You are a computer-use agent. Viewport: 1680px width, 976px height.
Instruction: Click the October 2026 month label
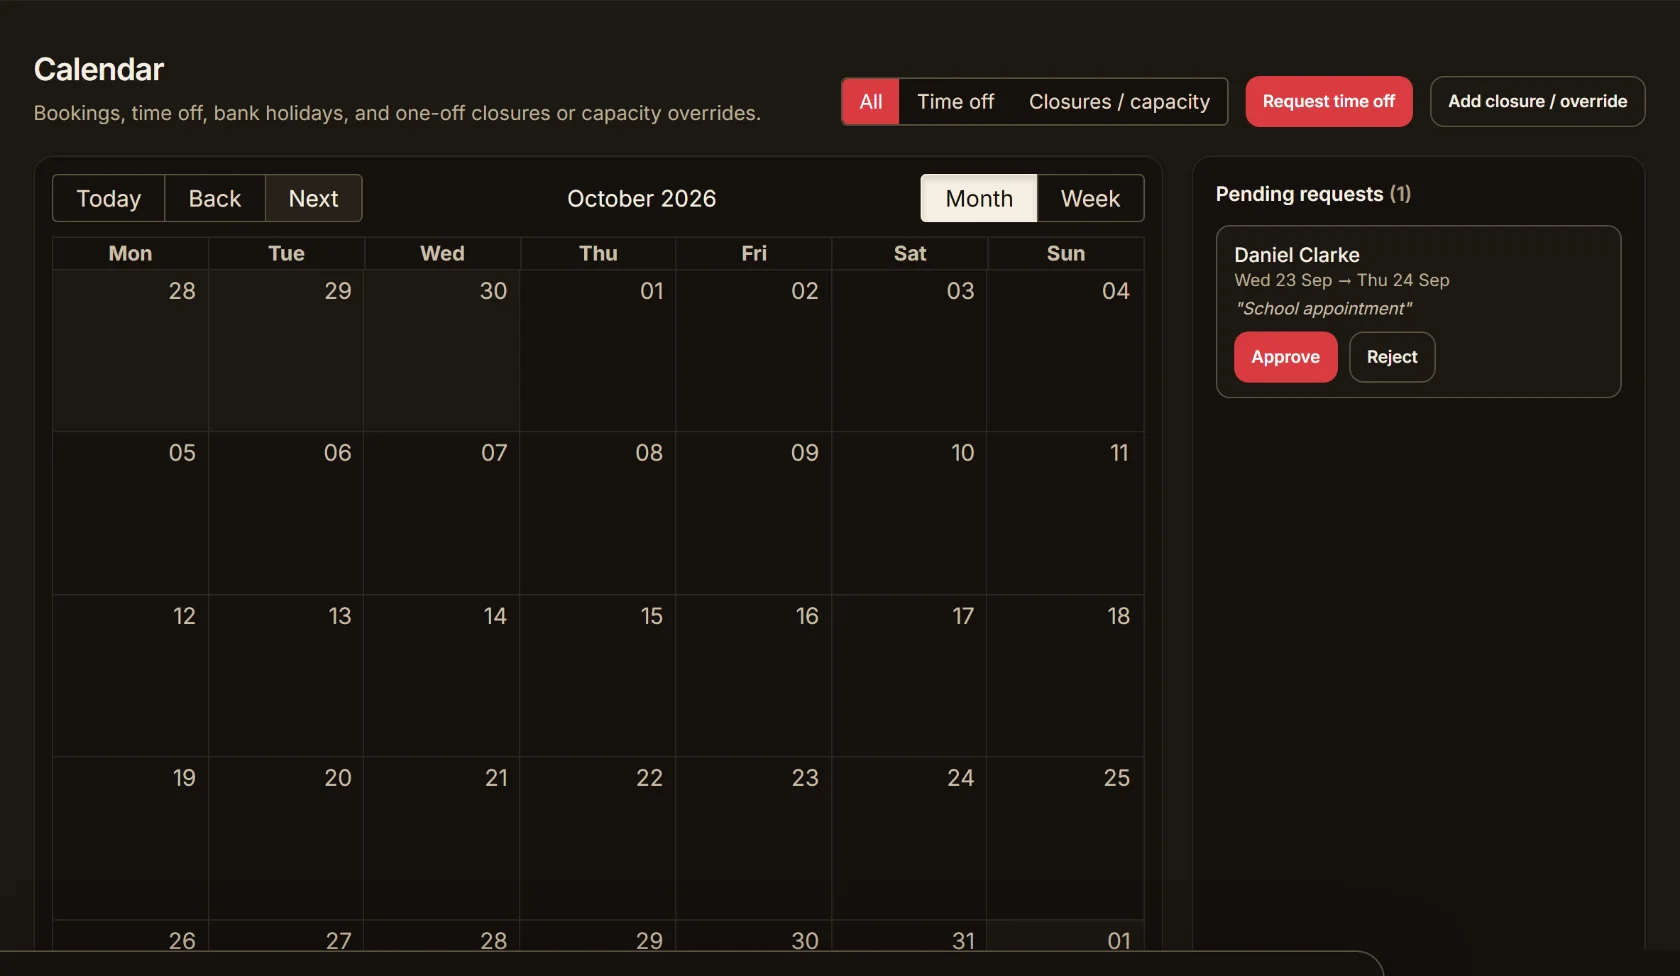pyautogui.click(x=641, y=198)
